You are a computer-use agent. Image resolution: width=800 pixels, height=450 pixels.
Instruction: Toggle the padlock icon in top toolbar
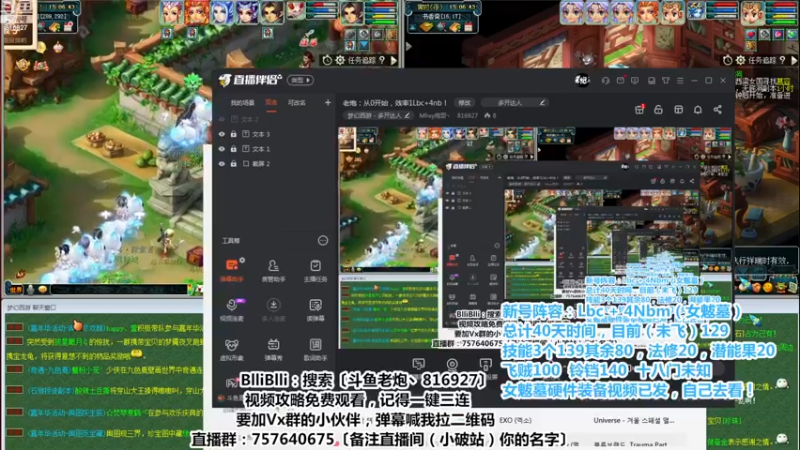pos(658,109)
